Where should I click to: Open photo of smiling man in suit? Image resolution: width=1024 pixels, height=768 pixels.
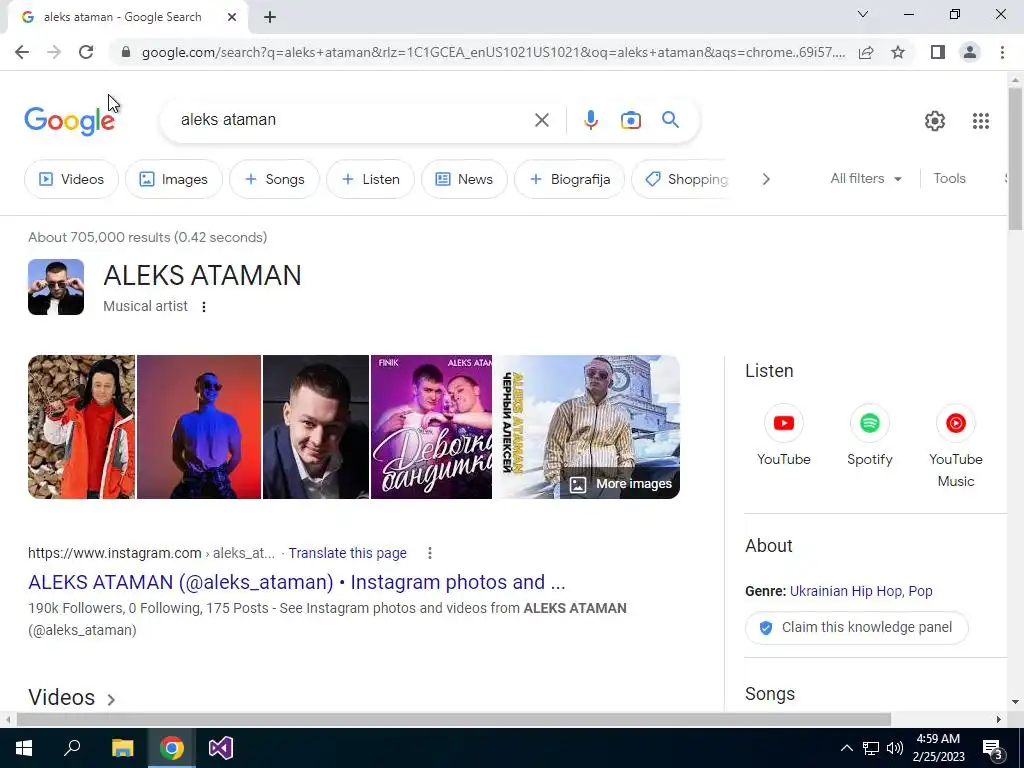tap(315, 427)
